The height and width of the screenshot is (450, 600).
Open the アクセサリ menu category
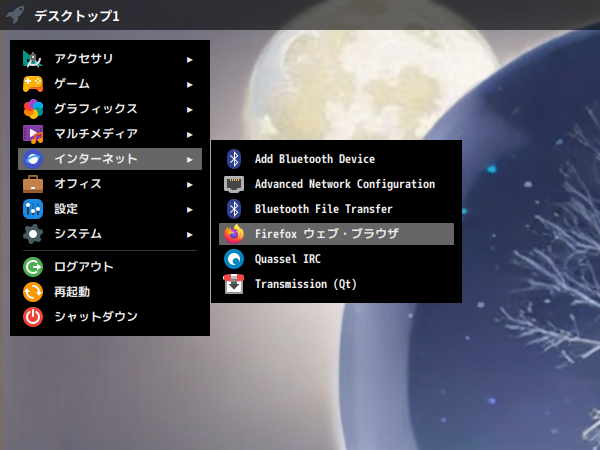point(110,59)
